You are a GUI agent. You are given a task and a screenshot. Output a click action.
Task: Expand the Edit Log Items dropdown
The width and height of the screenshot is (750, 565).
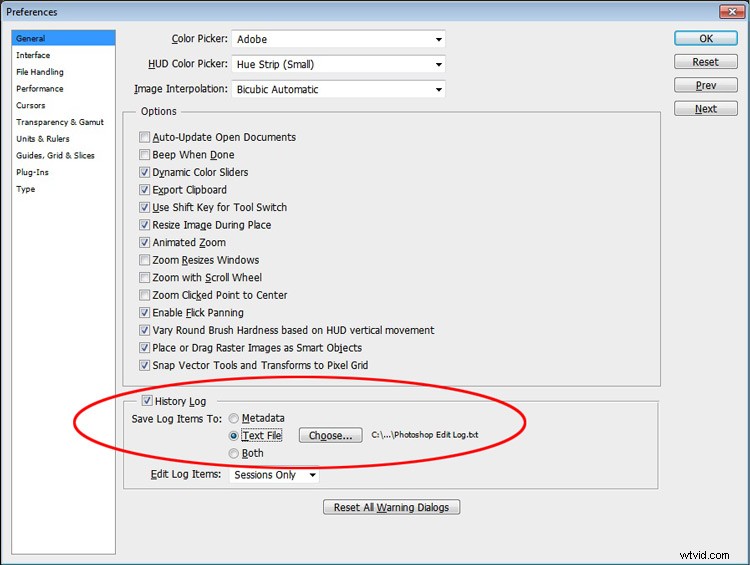[274, 475]
